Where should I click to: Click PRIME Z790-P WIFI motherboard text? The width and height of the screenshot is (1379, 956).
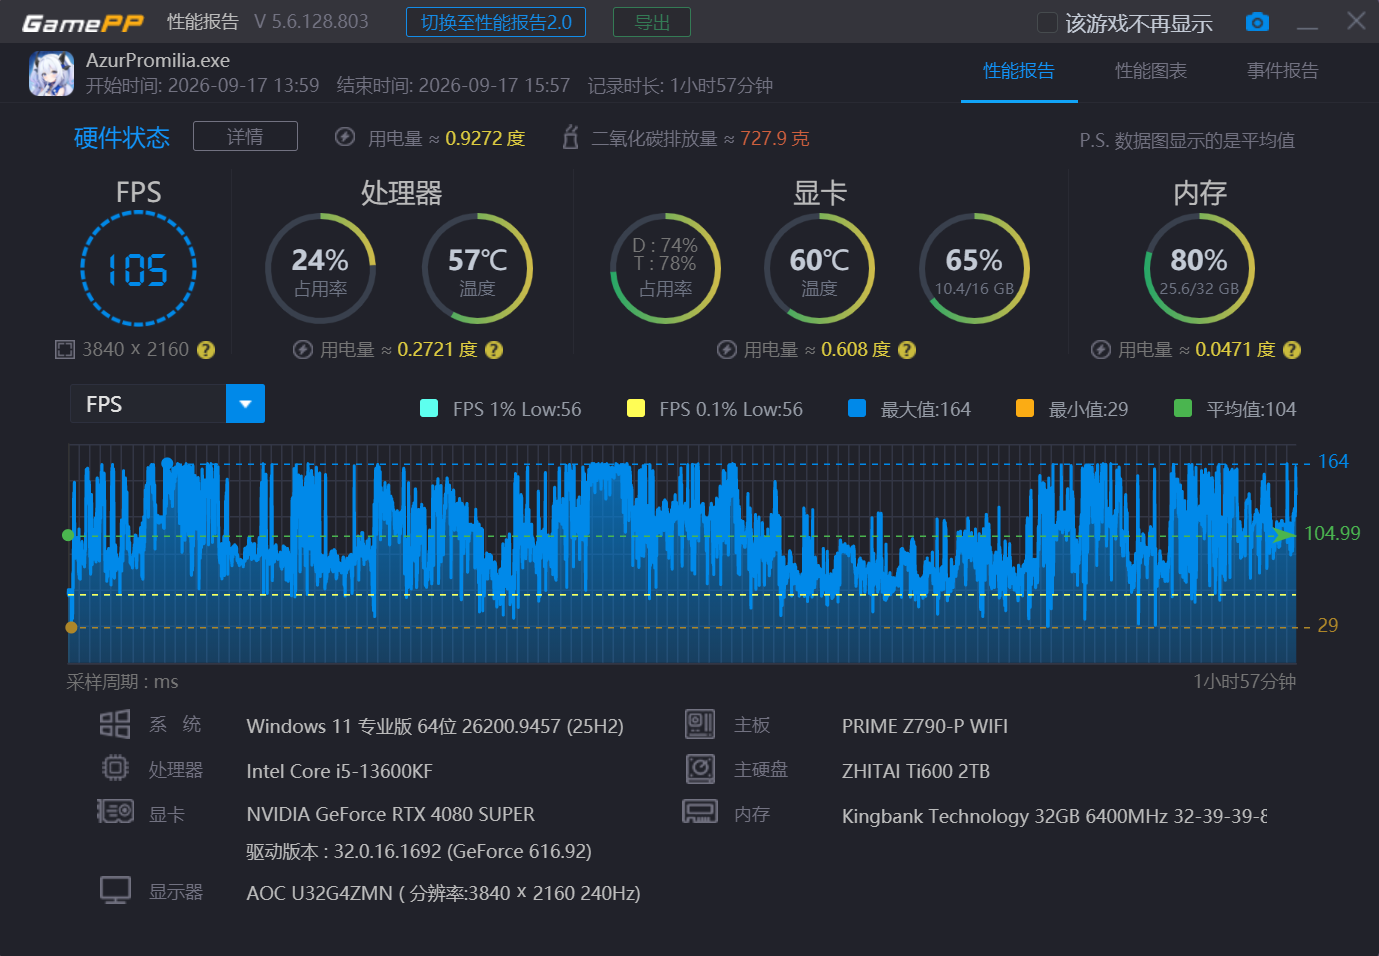(925, 726)
